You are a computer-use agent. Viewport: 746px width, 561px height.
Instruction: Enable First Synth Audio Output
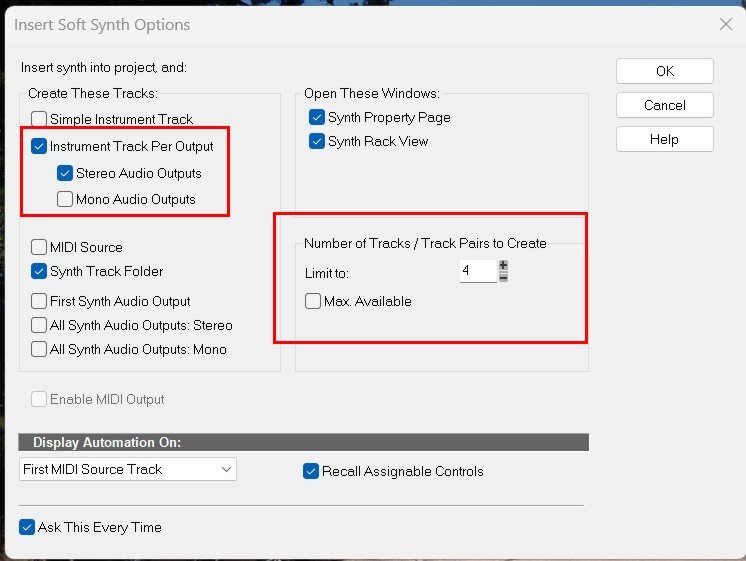pos(40,301)
